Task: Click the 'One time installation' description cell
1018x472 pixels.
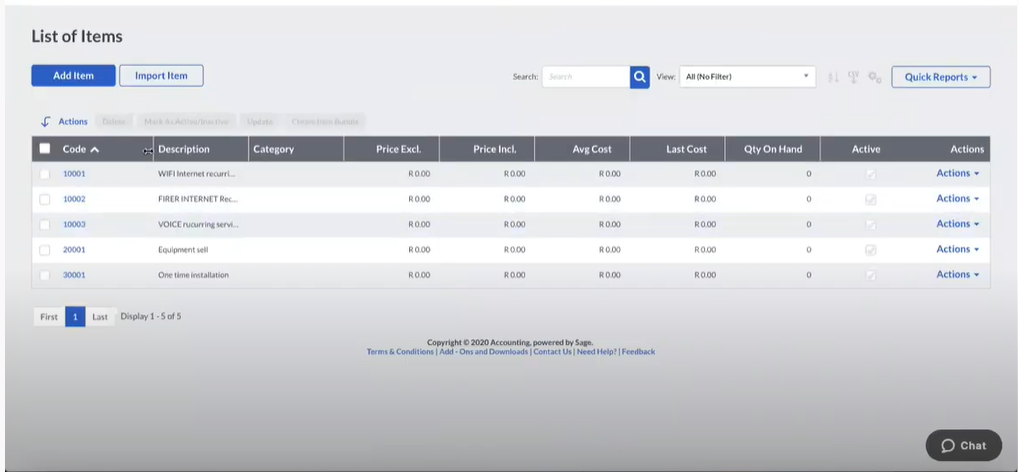Action: [x=193, y=275]
